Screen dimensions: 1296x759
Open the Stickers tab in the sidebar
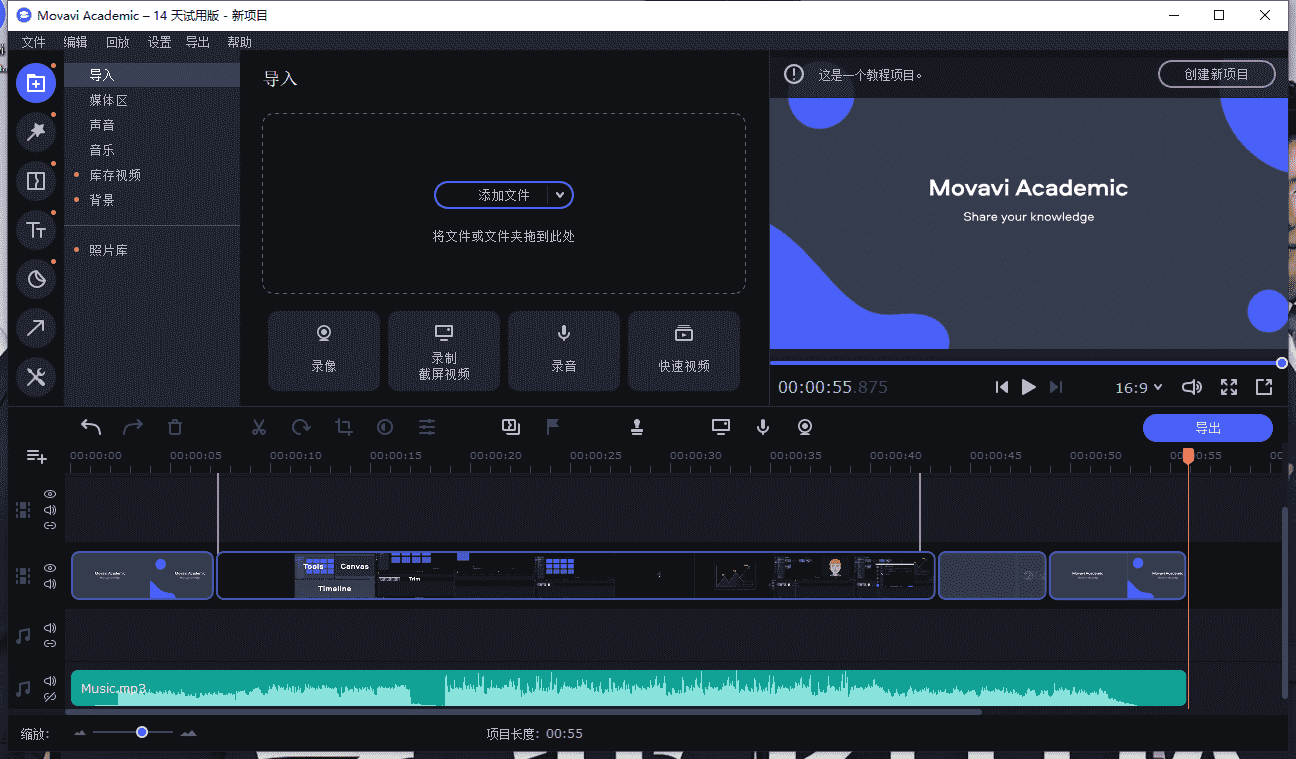[36, 279]
